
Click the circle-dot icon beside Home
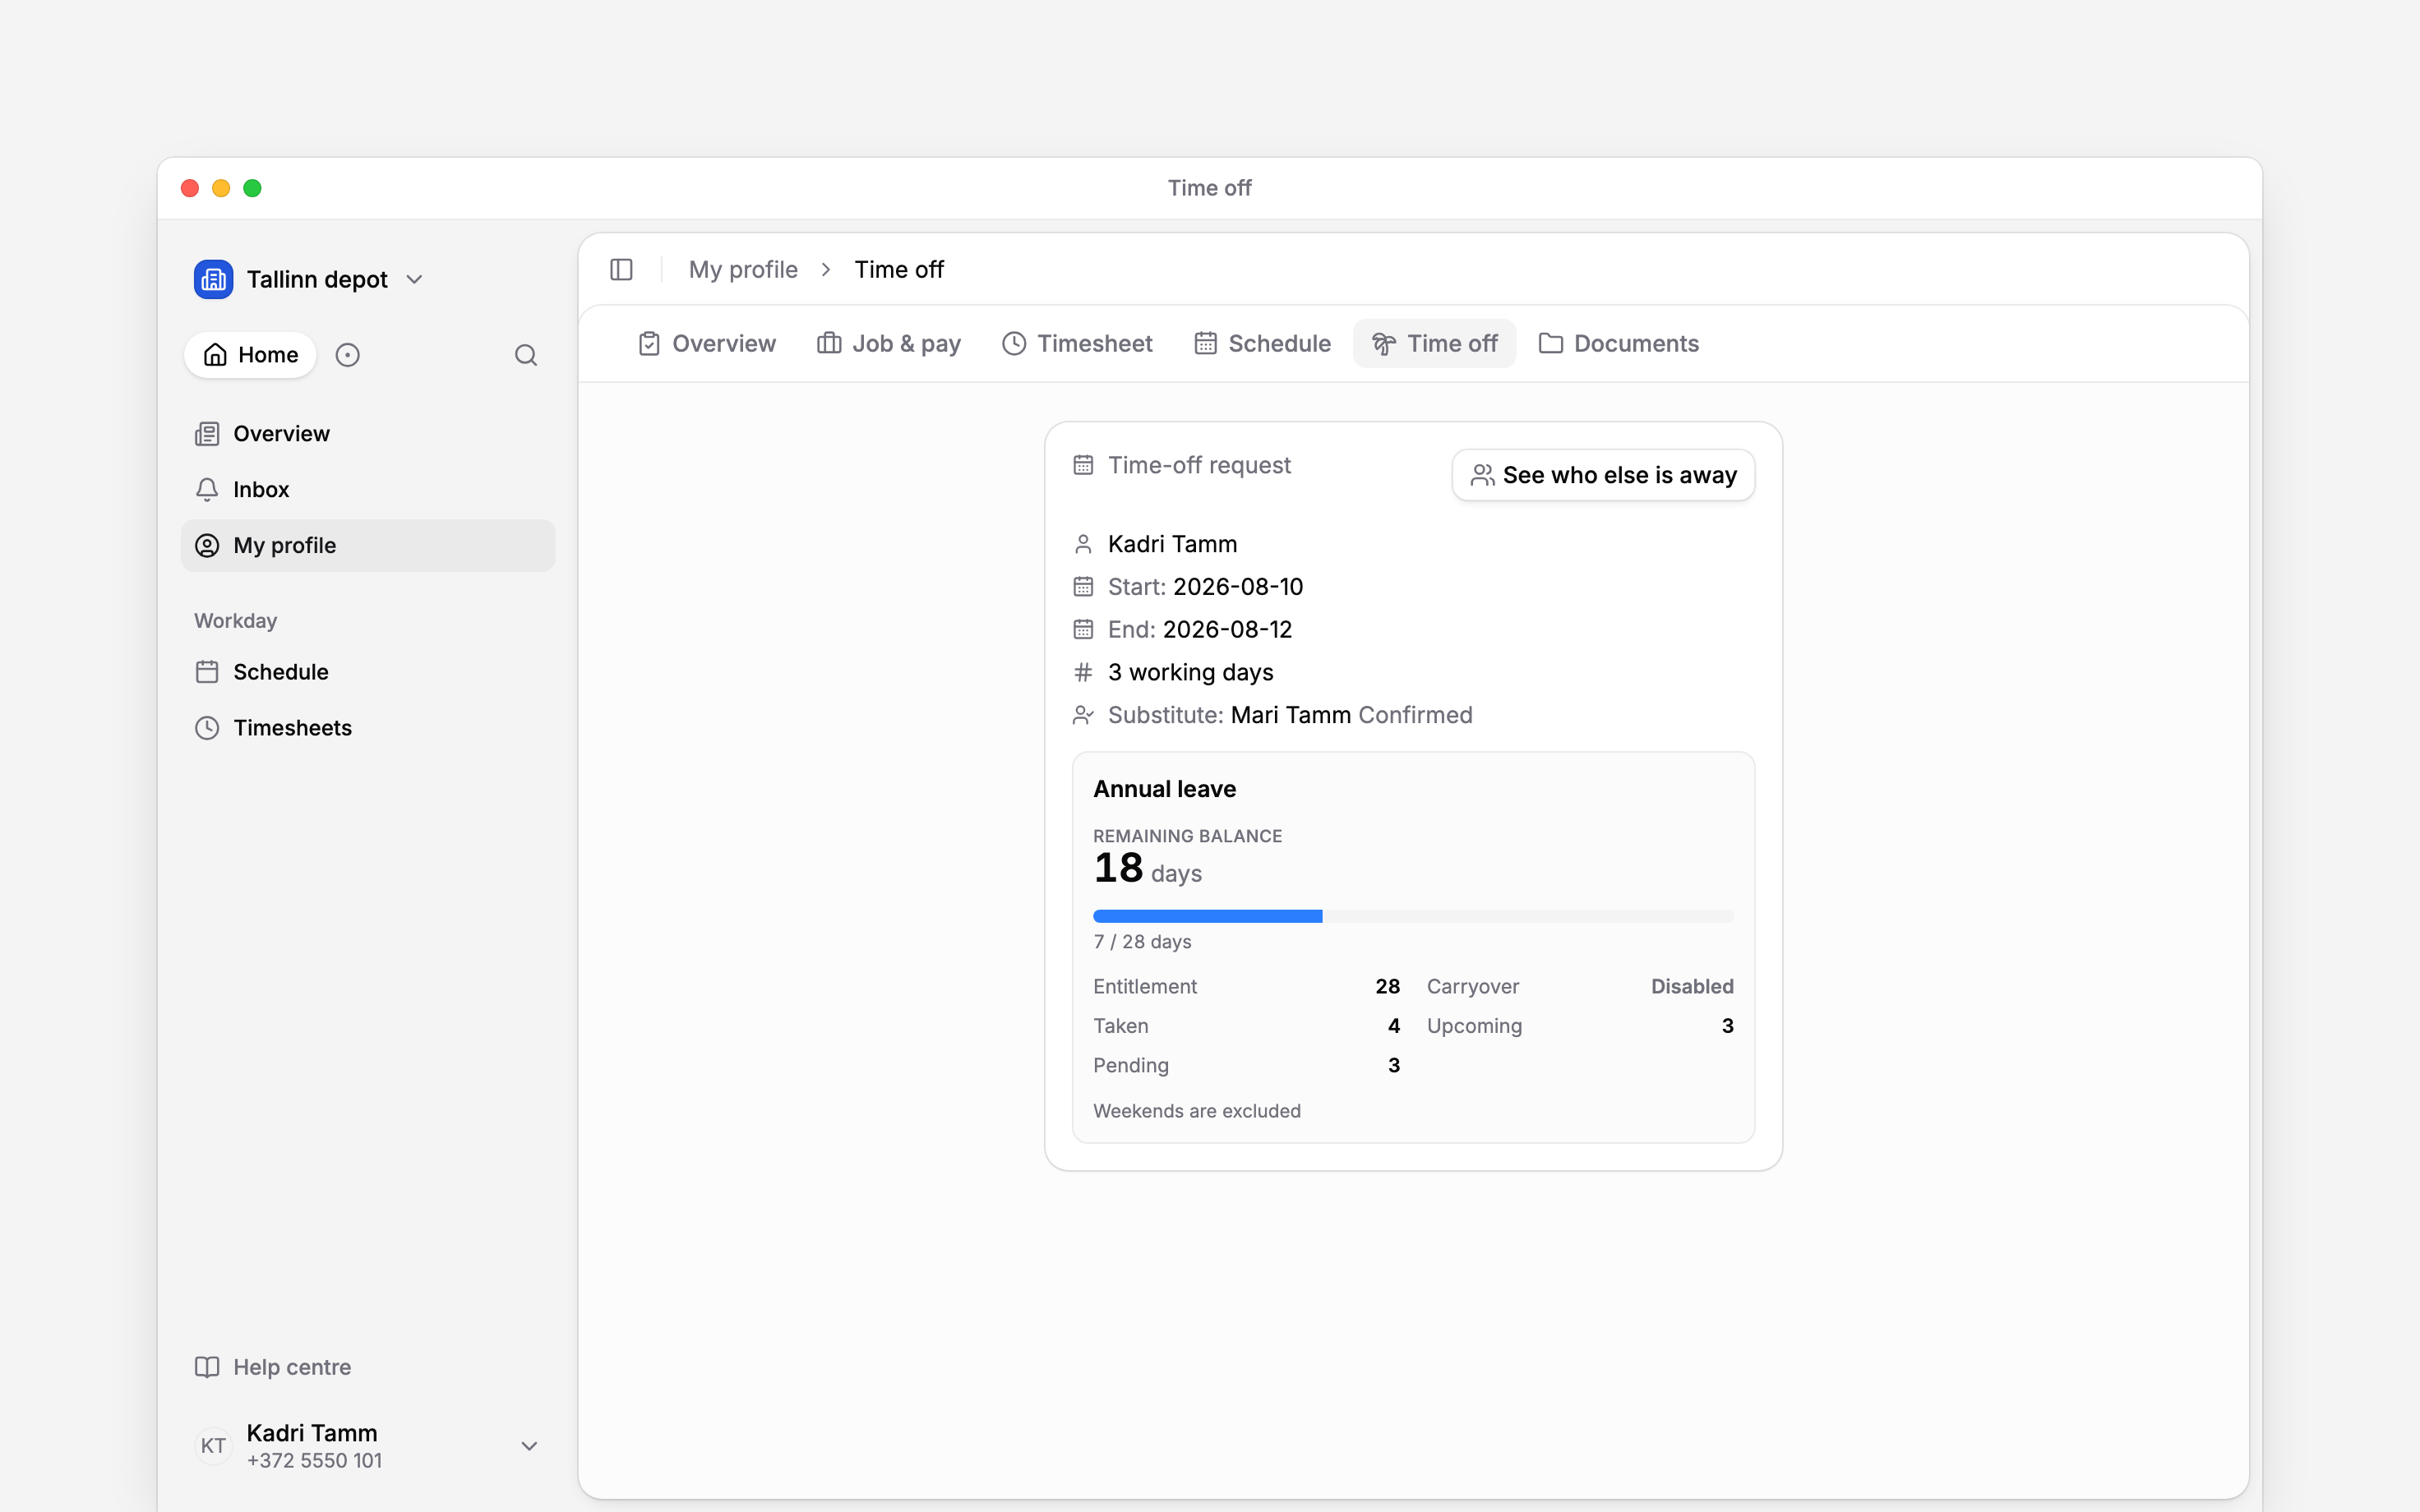347,355
